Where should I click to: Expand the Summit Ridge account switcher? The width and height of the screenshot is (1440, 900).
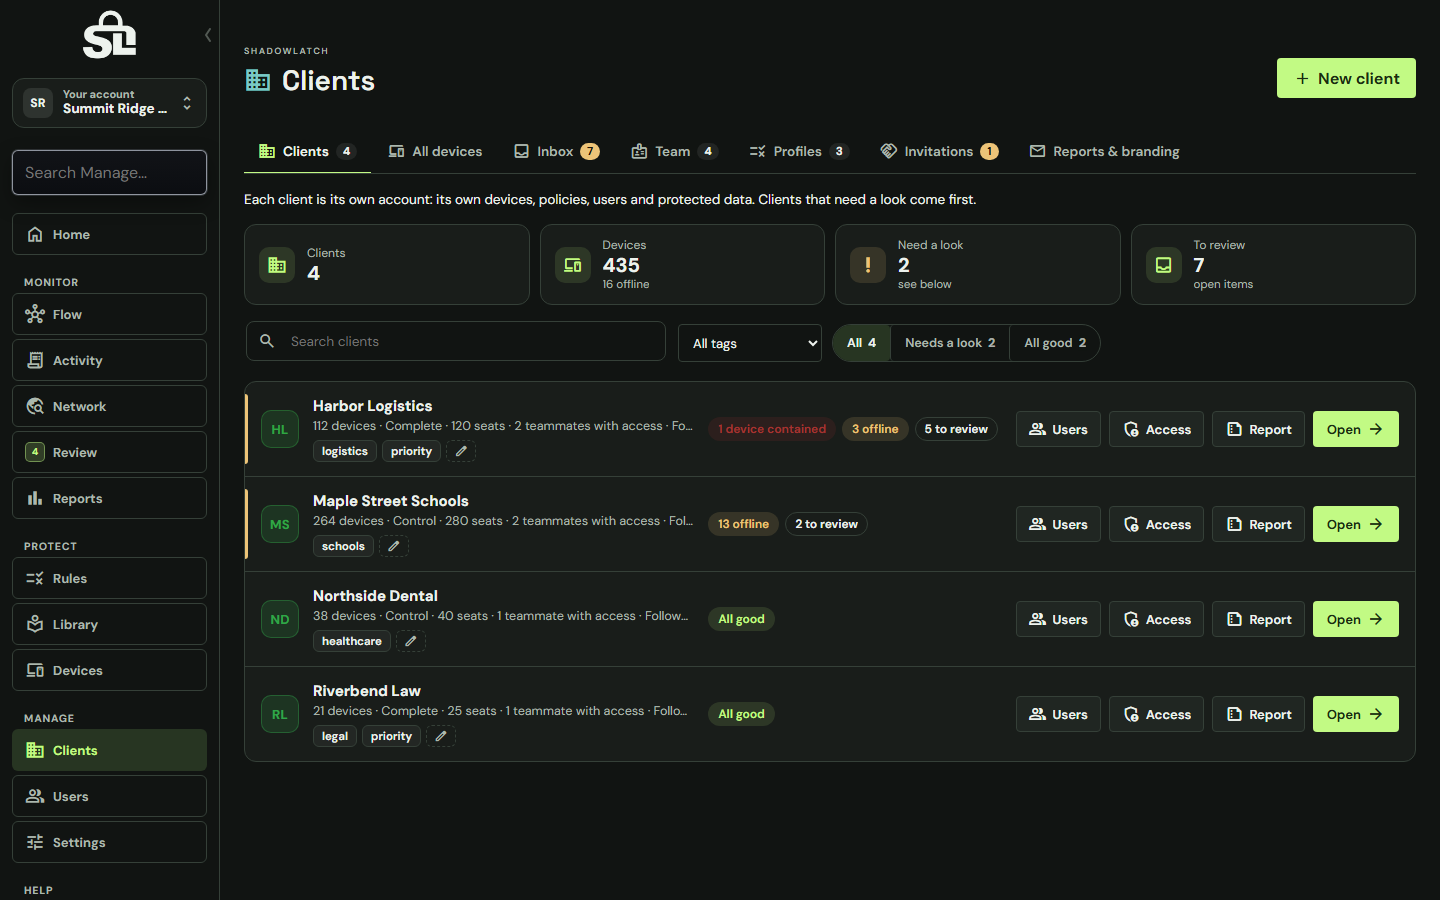coord(109,103)
